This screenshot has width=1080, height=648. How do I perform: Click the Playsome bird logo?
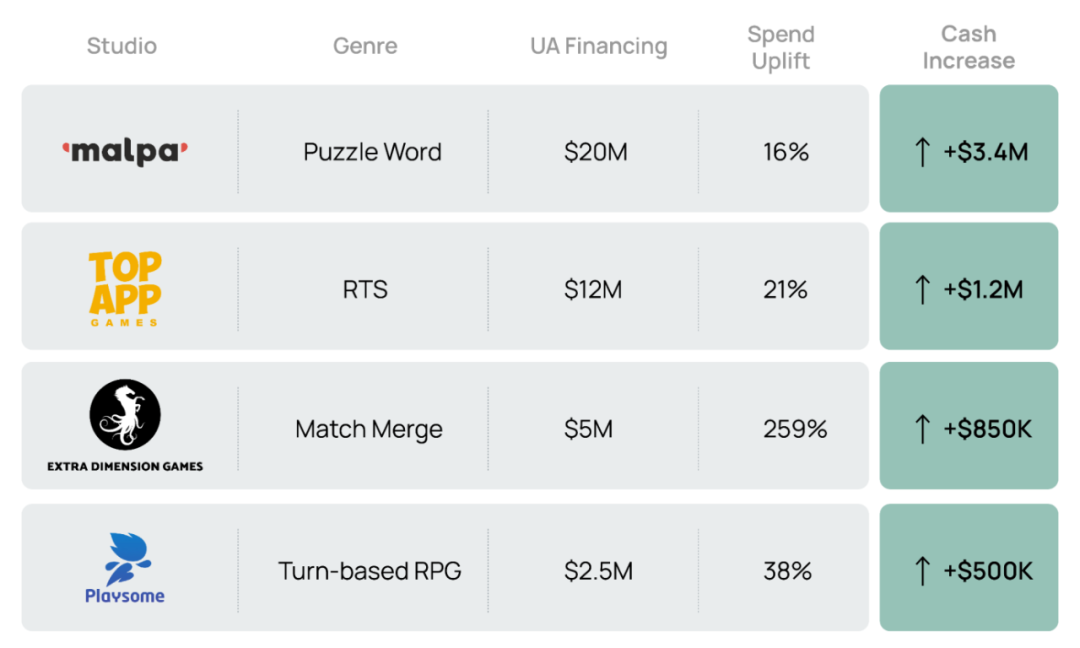point(125,558)
